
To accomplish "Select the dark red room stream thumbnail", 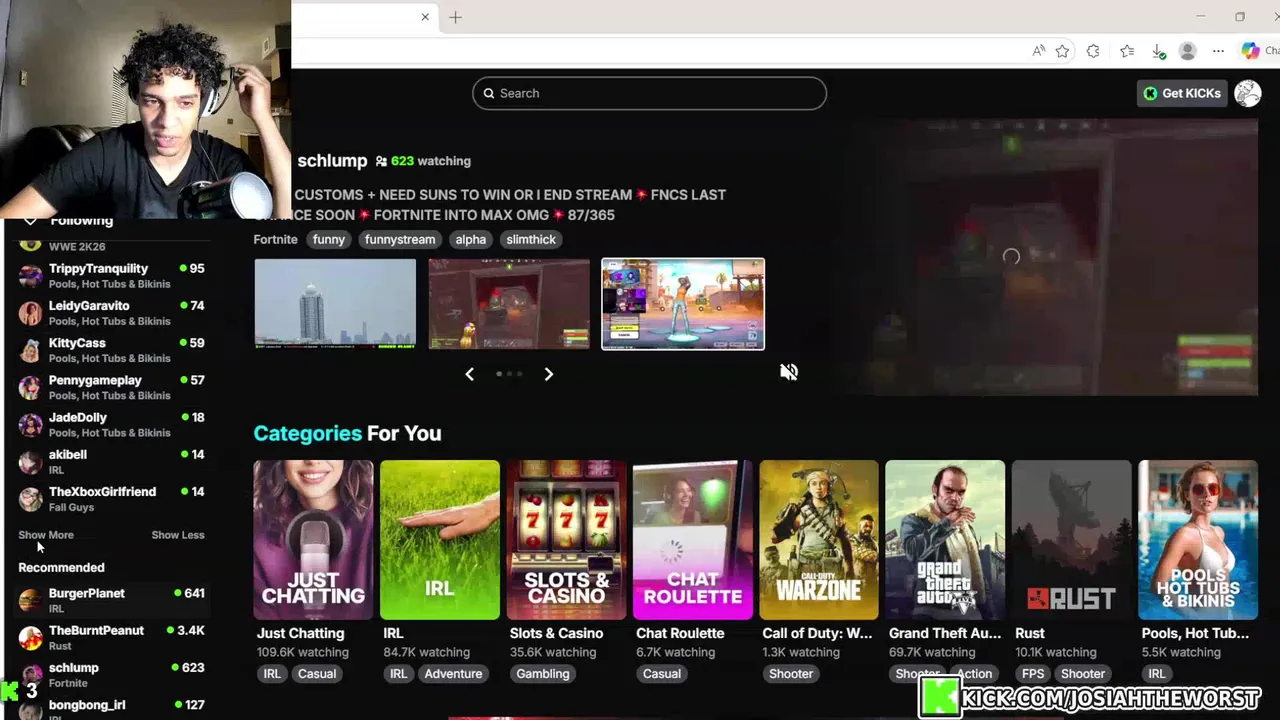I will pyautogui.click(x=509, y=304).
